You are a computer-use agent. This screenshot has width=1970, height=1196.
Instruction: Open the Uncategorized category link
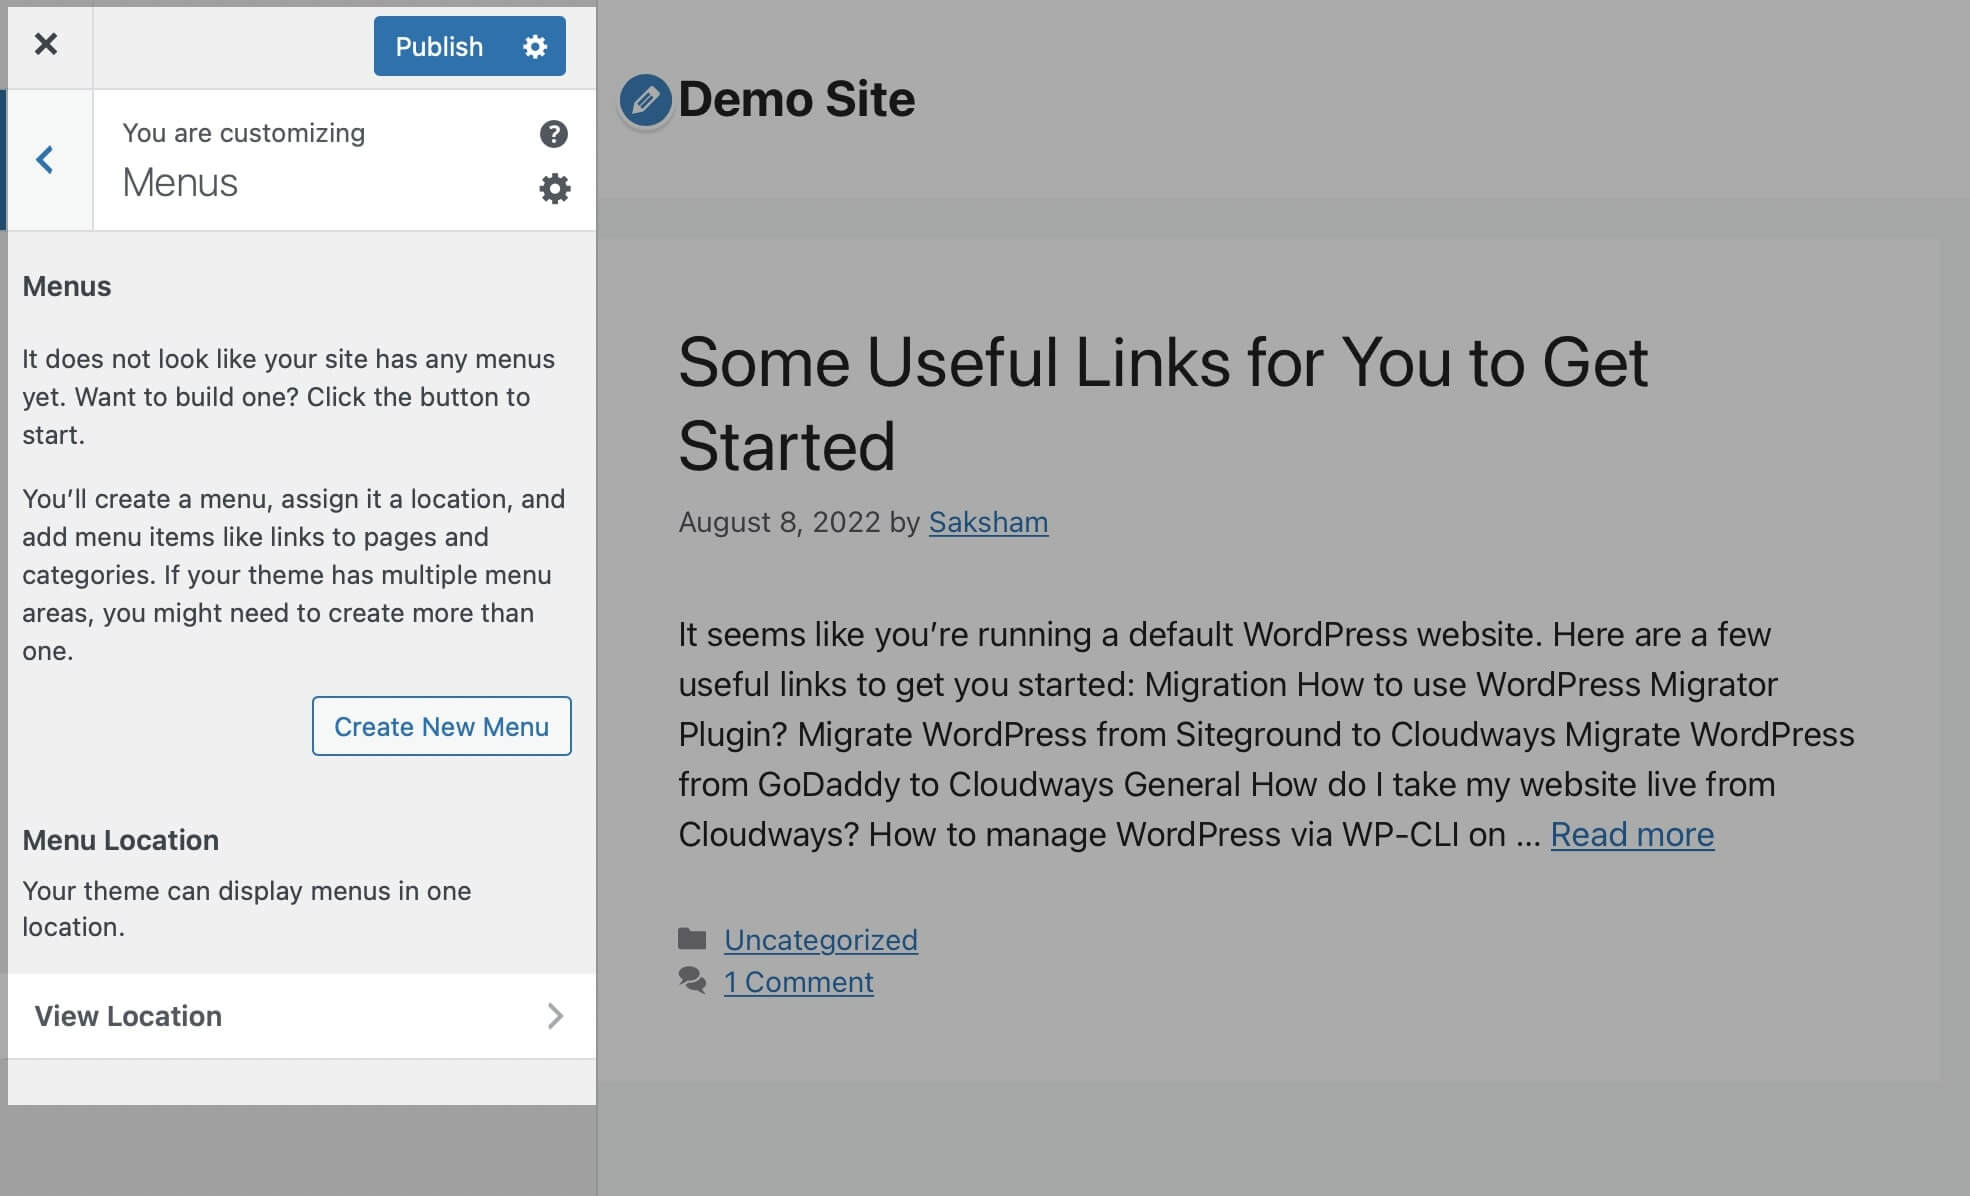point(820,940)
